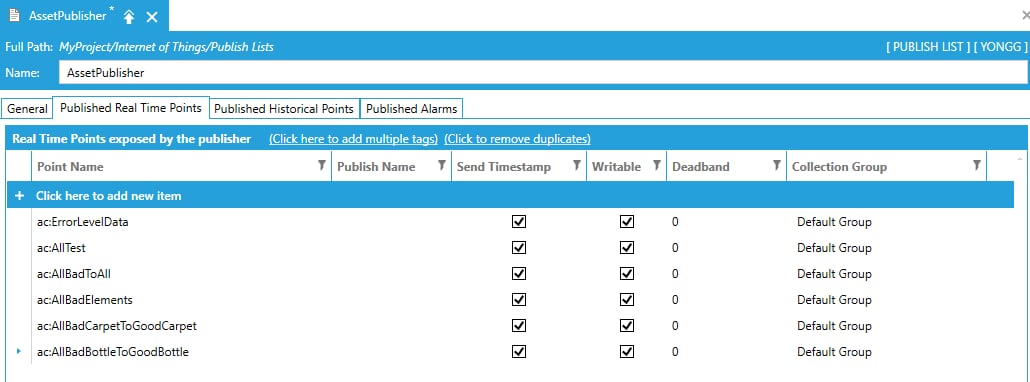Image resolution: width=1030 pixels, height=382 pixels.
Task: Click Deadband value 0 for ac:AllBadElements
Action: coord(675,299)
